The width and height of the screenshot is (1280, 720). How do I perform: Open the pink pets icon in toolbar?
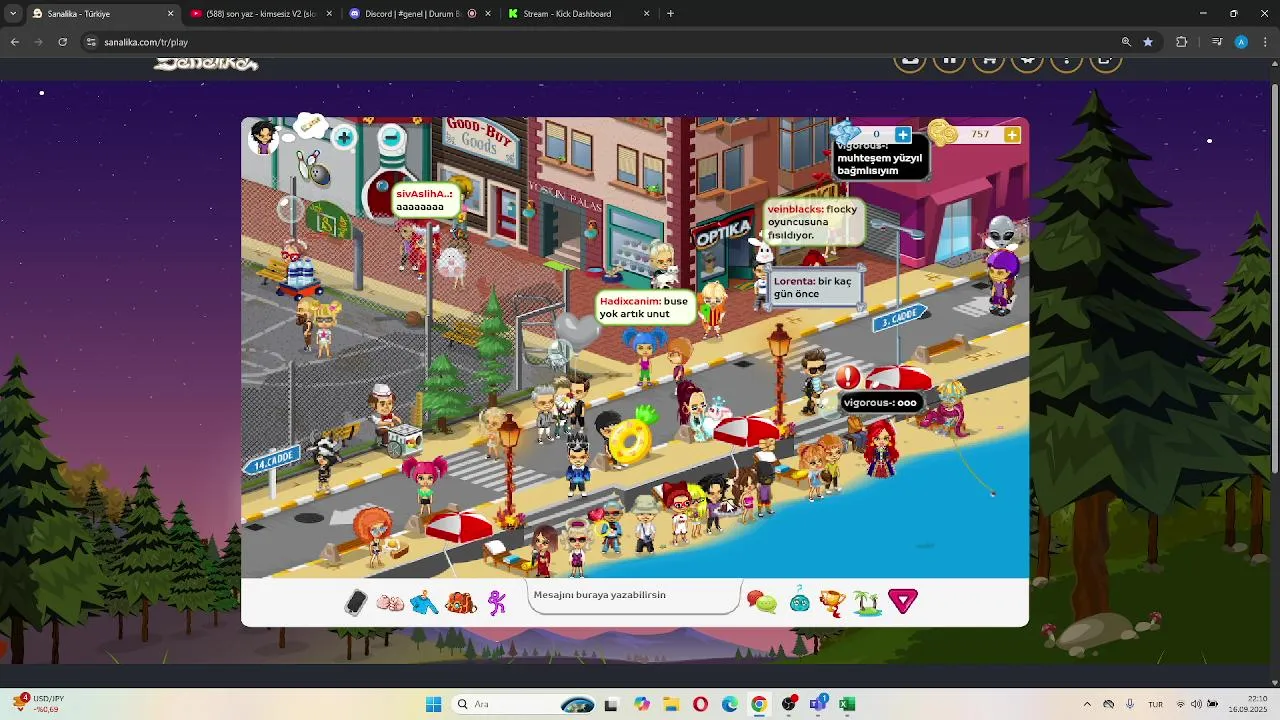[390, 603]
